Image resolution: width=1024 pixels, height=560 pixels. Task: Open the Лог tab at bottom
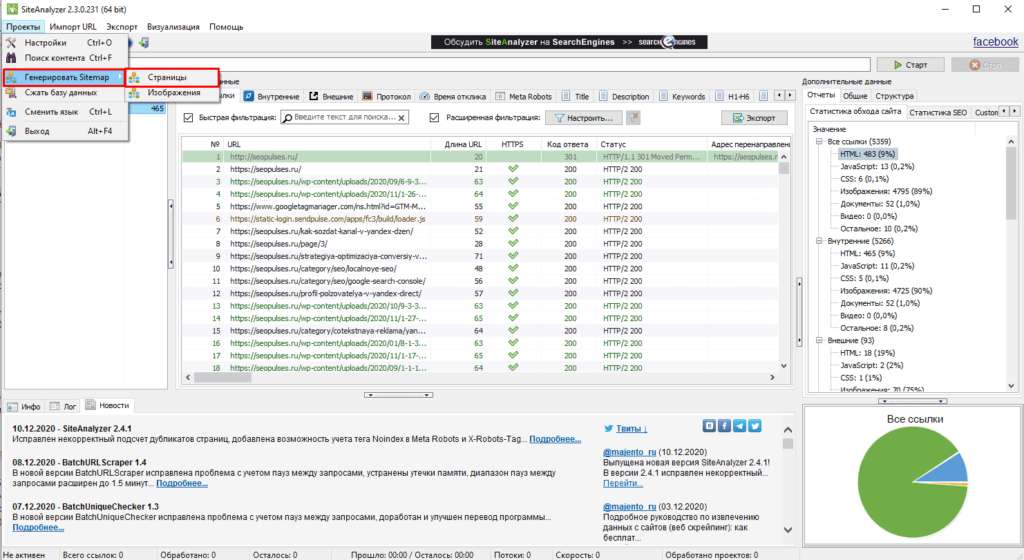click(x=63, y=406)
